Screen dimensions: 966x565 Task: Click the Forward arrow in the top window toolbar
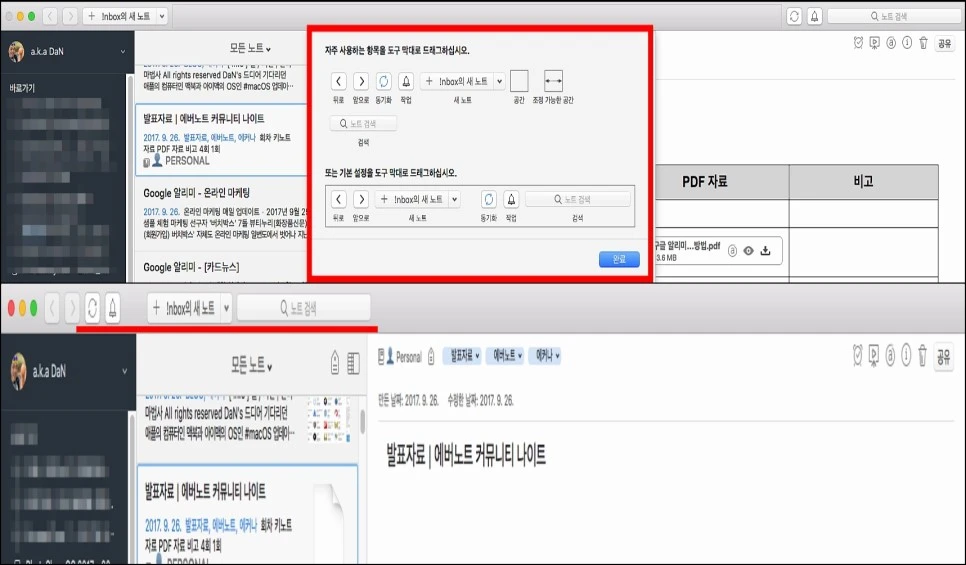click(70, 16)
